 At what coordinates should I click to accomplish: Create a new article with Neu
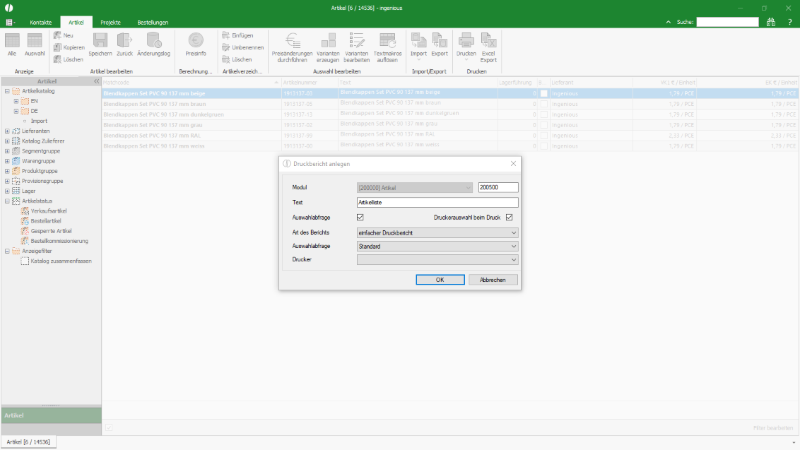(64, 35)
